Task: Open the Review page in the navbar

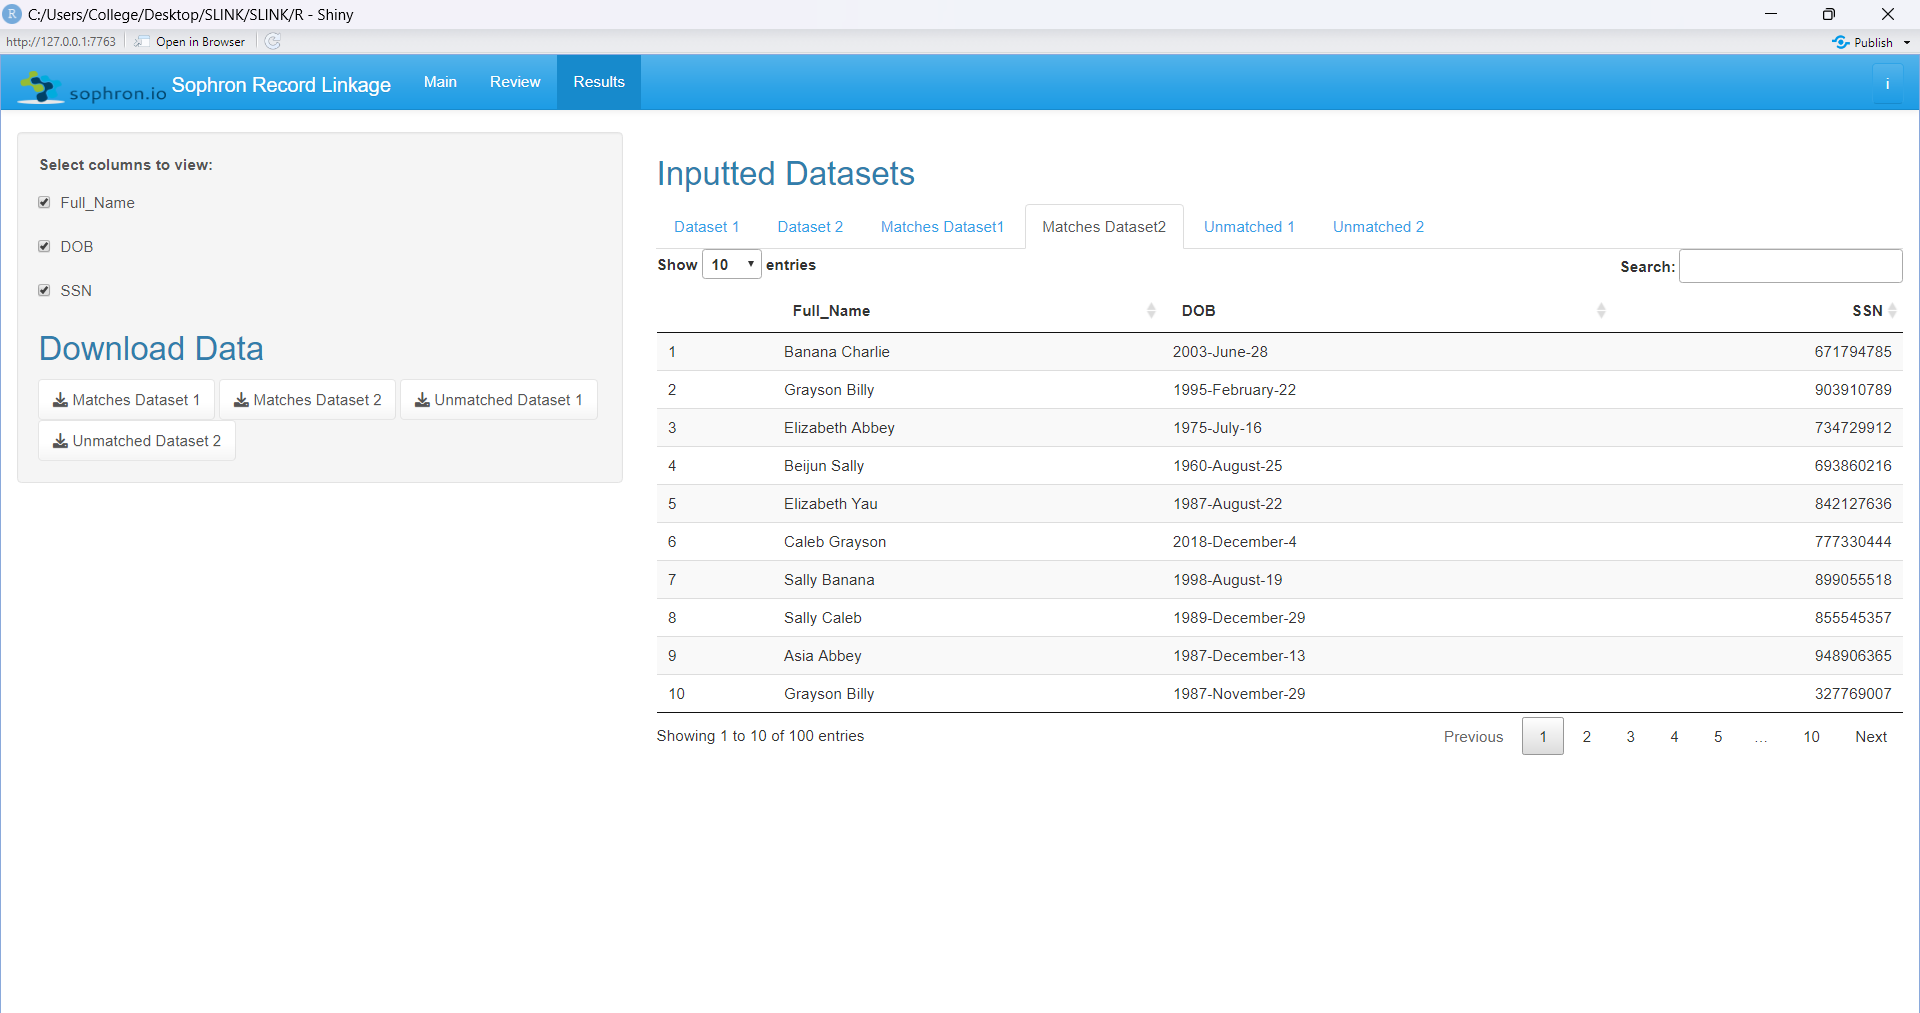Action: [514, 82]
